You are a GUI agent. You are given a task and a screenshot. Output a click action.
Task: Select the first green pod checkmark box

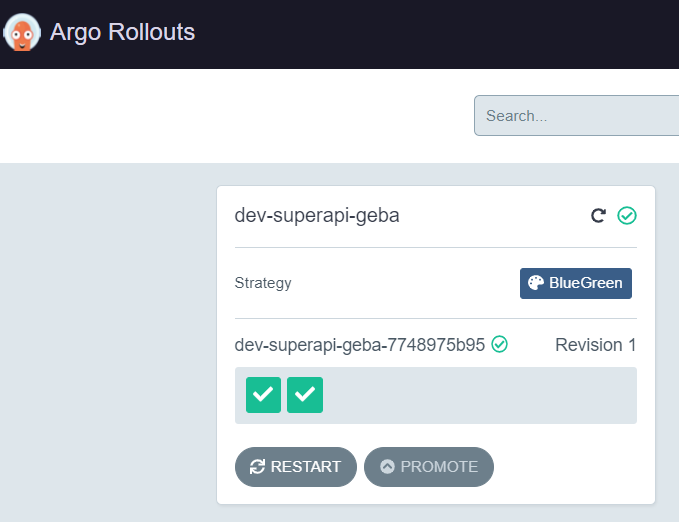point(264,395)
